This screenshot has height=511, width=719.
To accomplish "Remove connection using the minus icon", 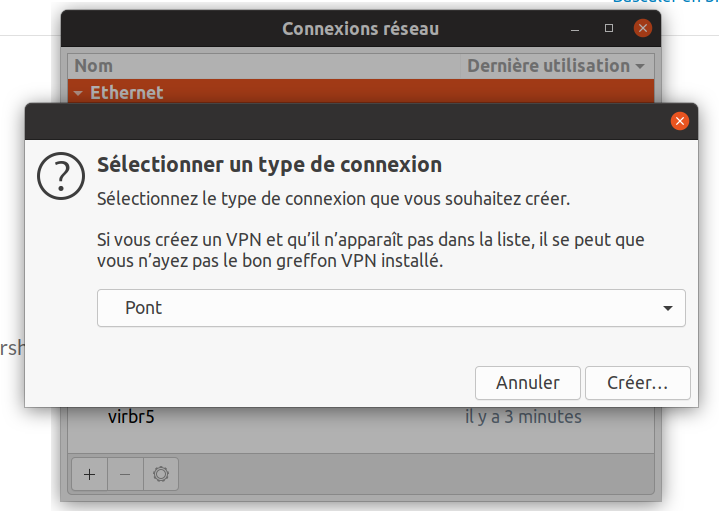I will tap(125, 474).
